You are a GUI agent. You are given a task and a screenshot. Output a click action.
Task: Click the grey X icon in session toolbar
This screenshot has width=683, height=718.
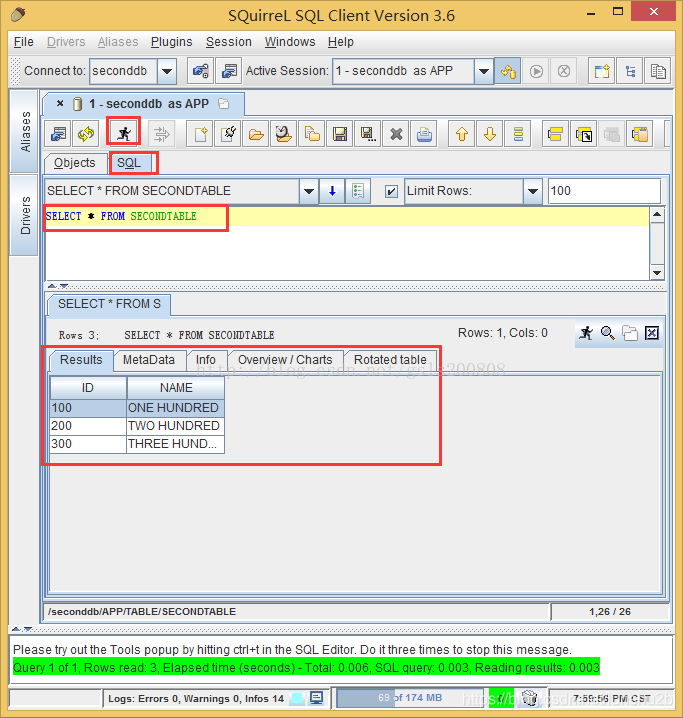(396, 134)
